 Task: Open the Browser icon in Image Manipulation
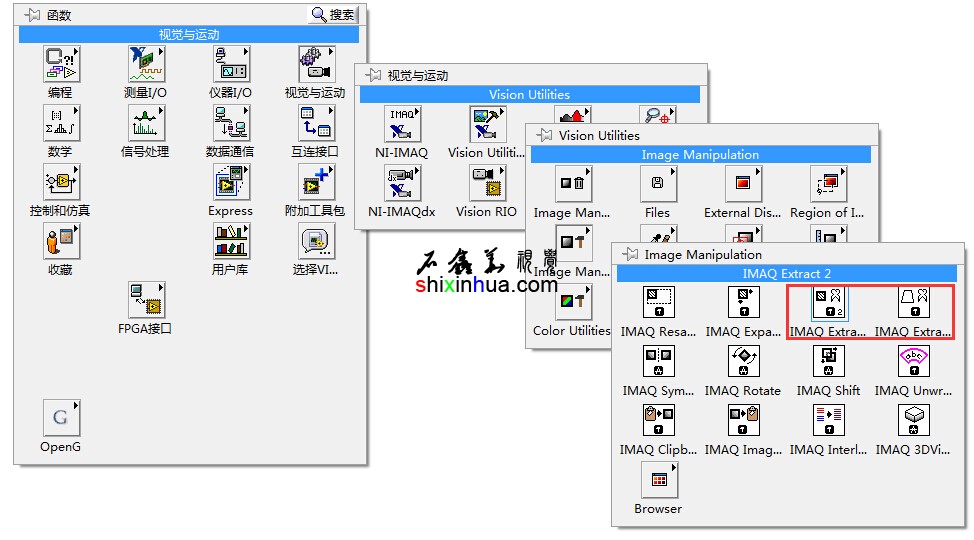click(658, 480)
